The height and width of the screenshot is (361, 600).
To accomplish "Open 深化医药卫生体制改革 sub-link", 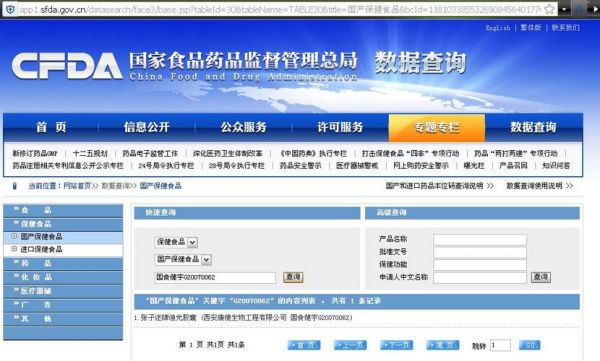I will point(228,154).
